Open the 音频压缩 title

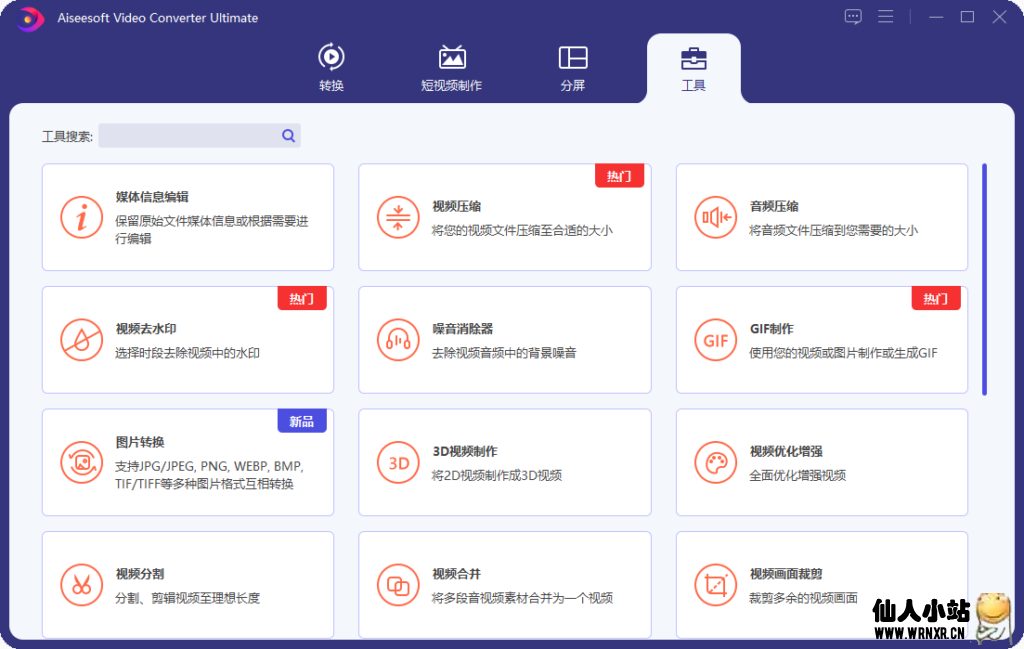[774, 206]
